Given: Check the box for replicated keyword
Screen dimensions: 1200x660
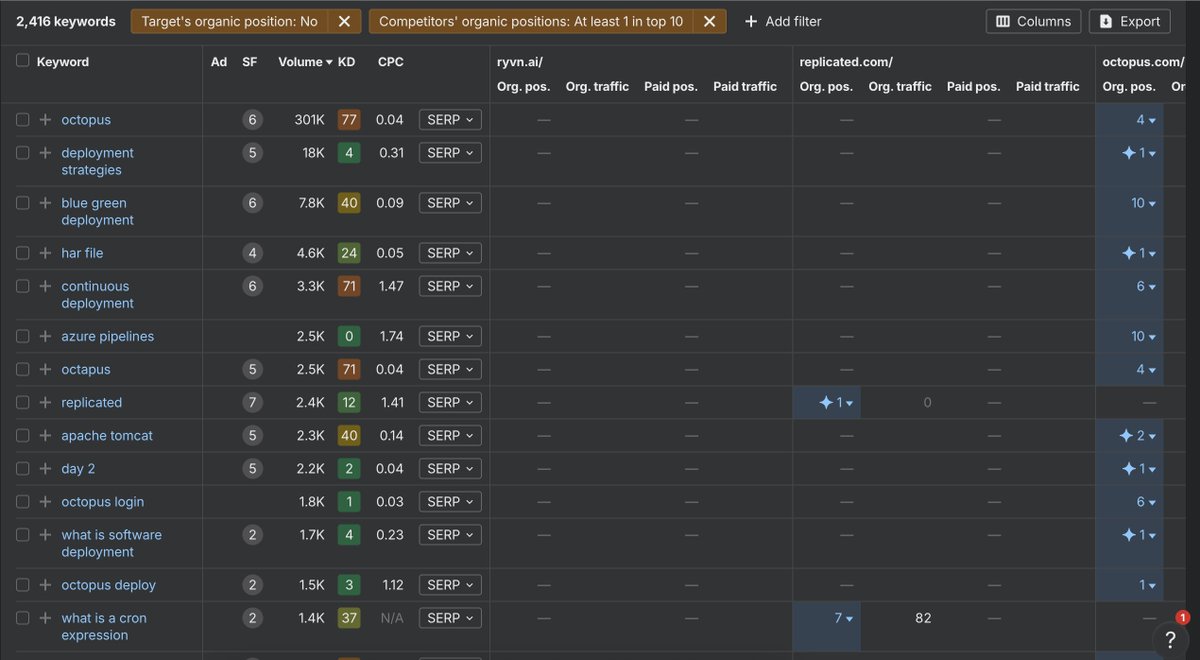Looking at the screenshot, I should point(23,402).
